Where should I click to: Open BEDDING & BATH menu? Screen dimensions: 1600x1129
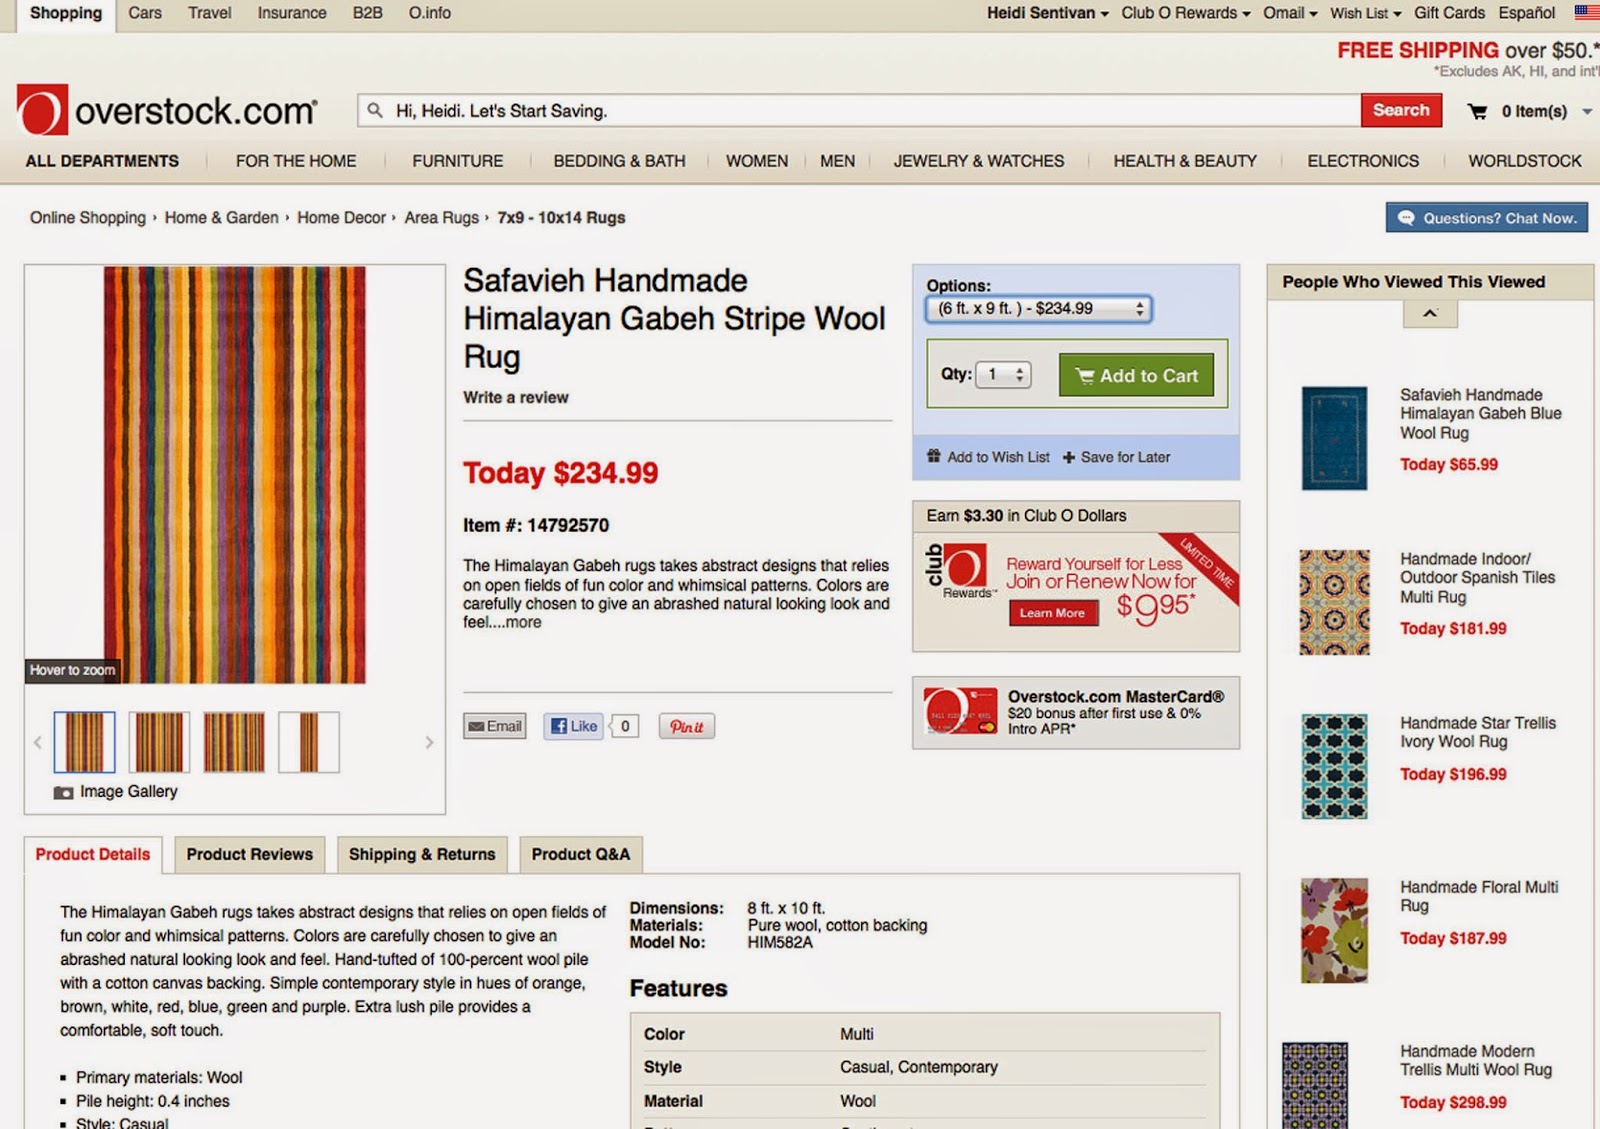619,161
